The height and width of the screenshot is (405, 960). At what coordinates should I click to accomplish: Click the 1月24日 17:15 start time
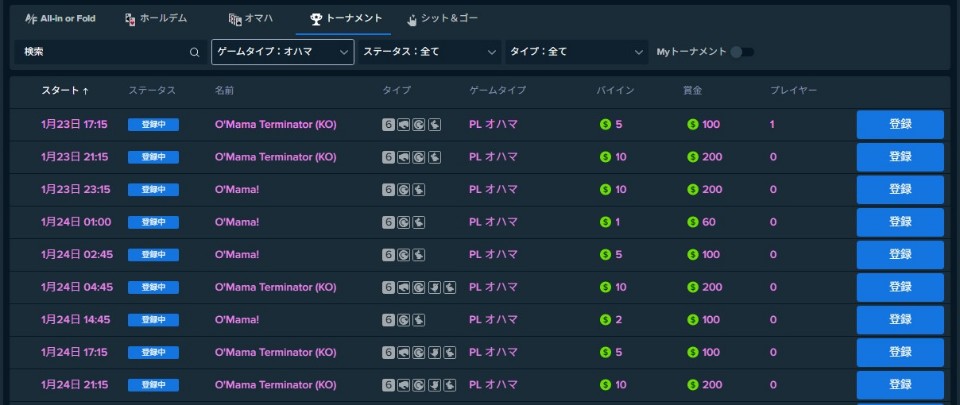(74, 352)
